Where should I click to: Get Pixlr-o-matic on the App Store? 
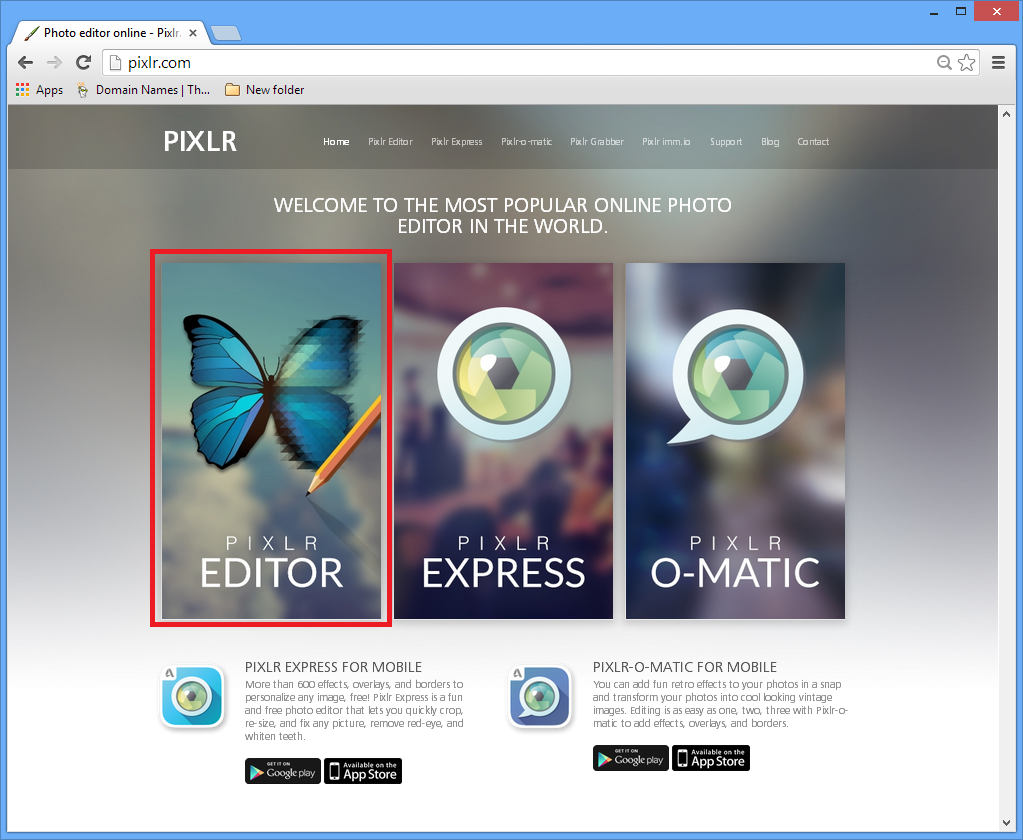tap(711, 758)
